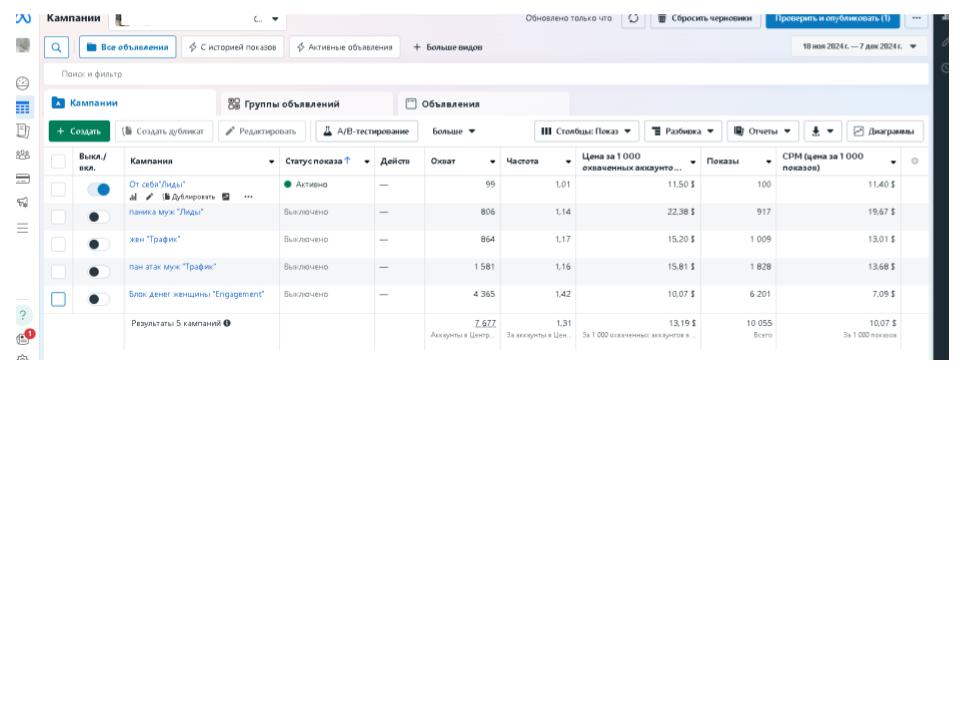Check the box for Блок денег женщины campaign
The image size is (960, 720).
coord(58,299)
